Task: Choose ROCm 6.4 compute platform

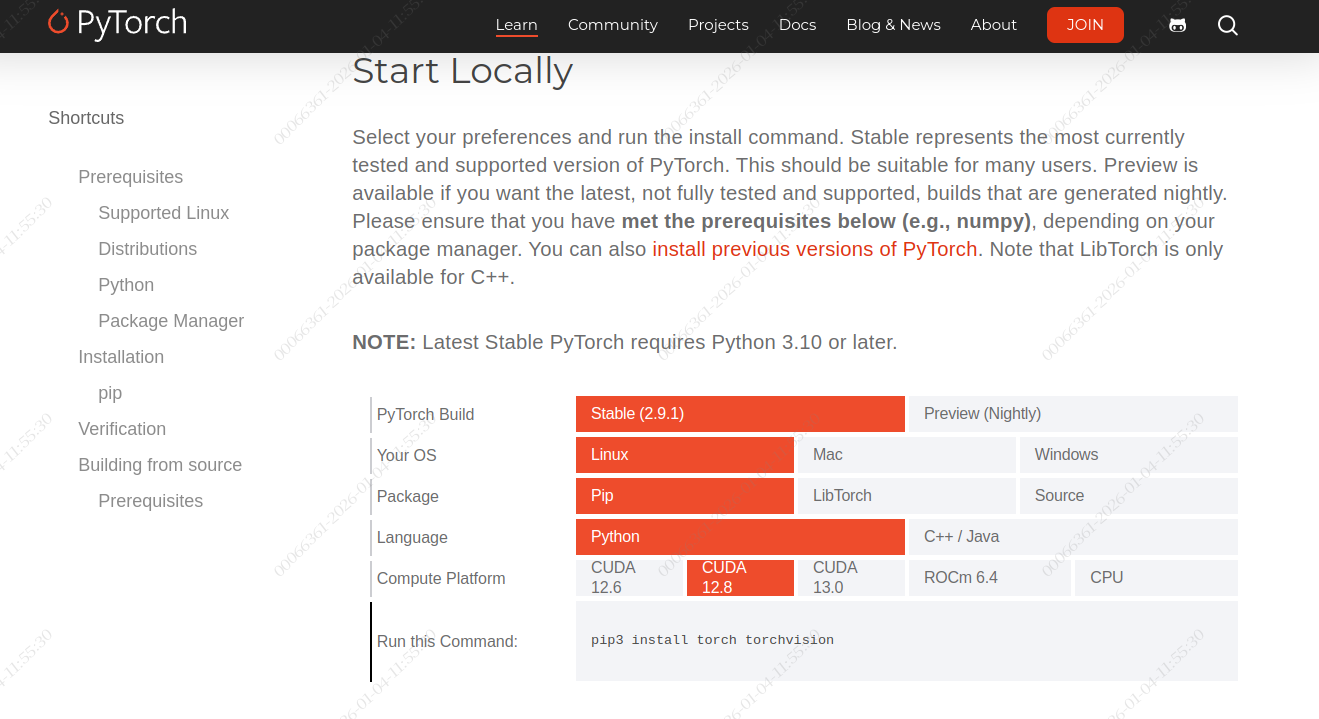Action: pyautogui.click(x=990, y=578)
